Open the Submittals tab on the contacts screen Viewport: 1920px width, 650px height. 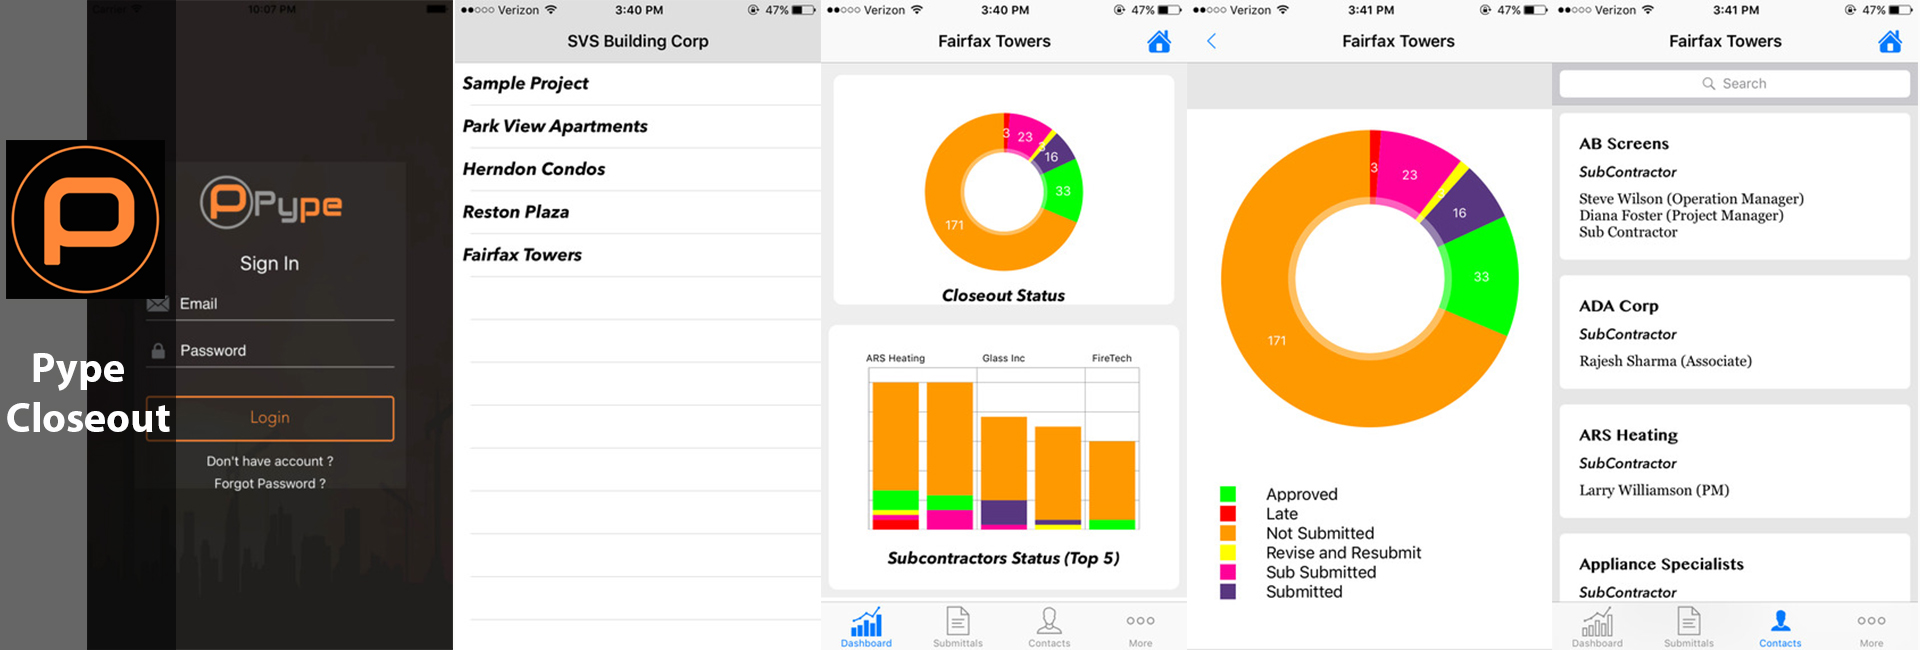(x=1689, y=627)
